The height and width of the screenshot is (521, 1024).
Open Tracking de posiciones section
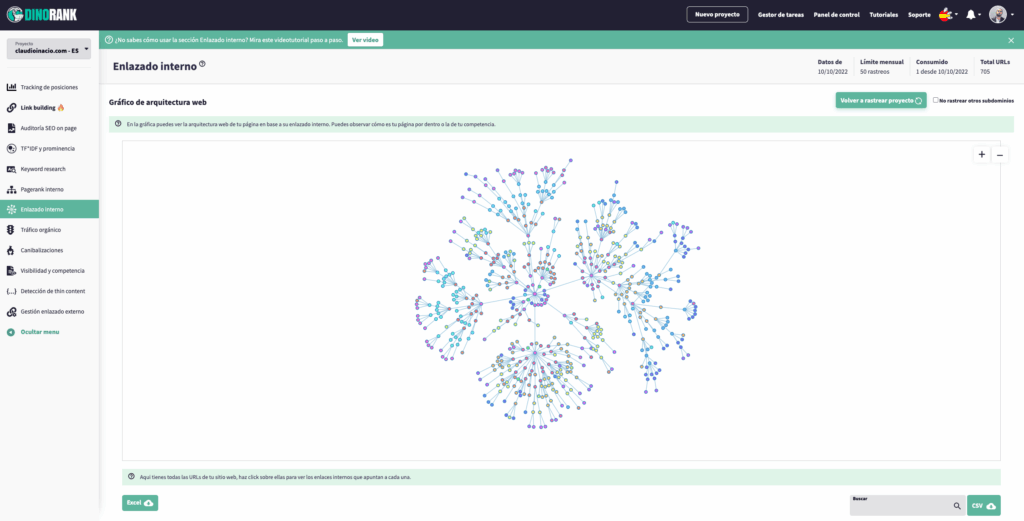pos(49,87)
